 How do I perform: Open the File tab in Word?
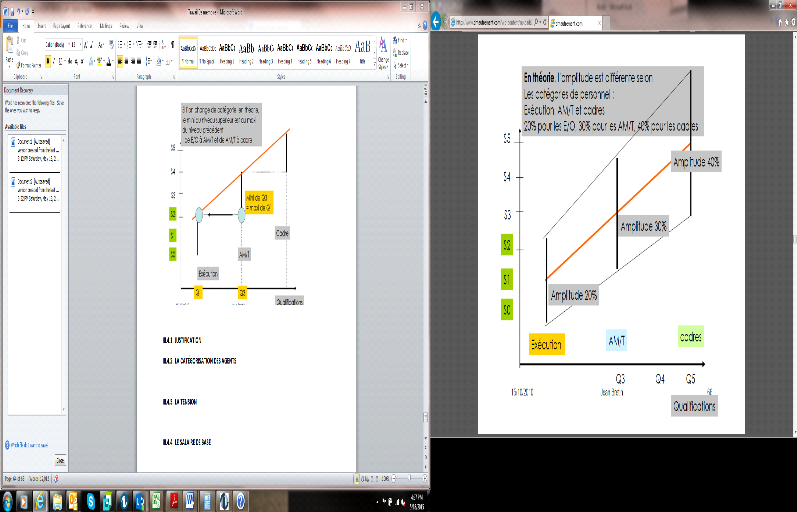pos(10,25)
